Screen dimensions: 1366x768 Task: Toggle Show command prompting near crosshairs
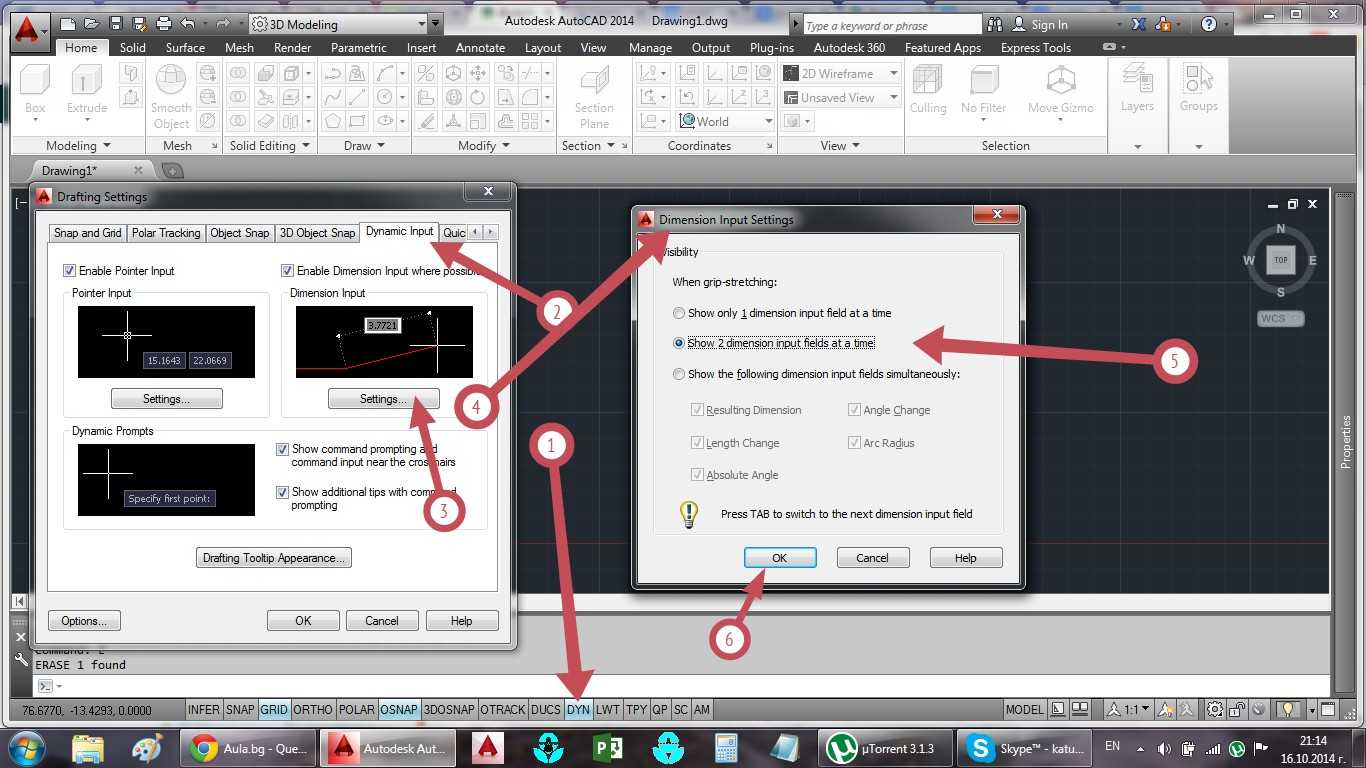282,450
